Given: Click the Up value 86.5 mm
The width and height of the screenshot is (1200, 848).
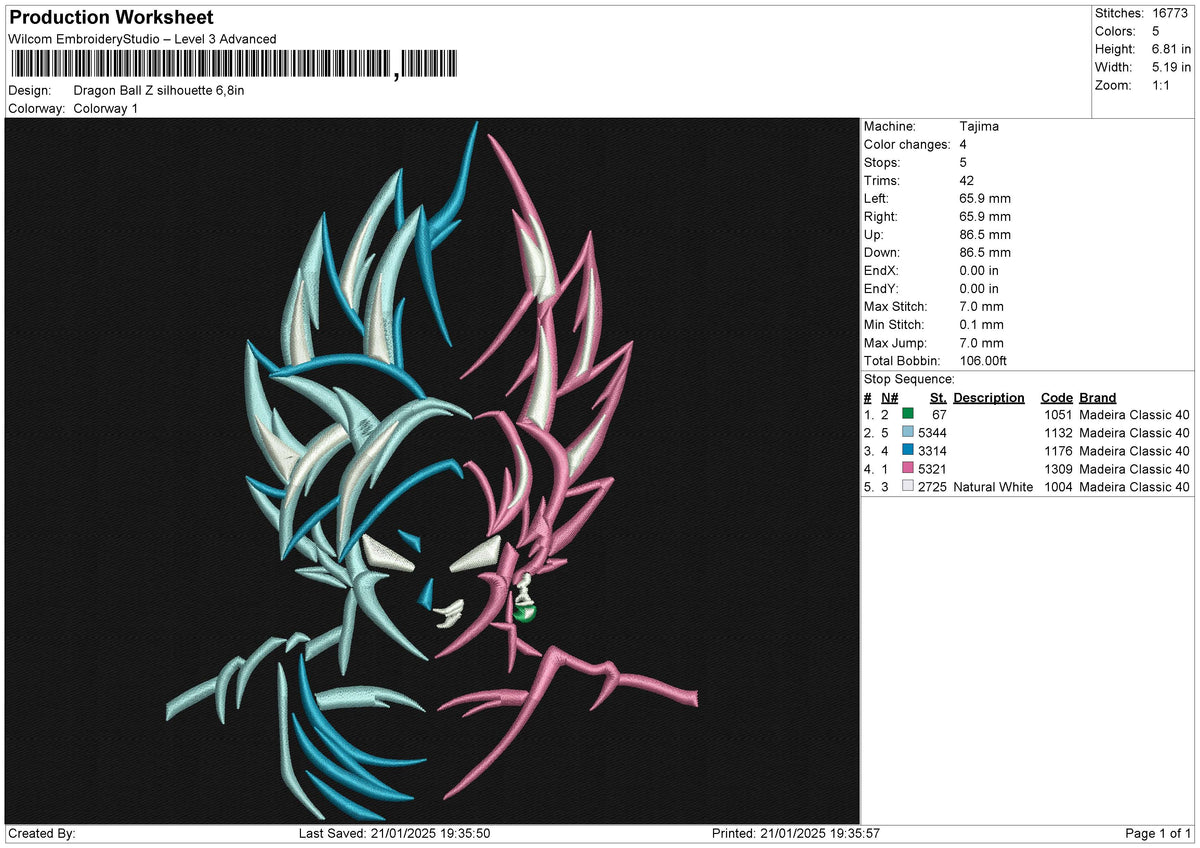Looking at the screenshot, I should [985, 234].
